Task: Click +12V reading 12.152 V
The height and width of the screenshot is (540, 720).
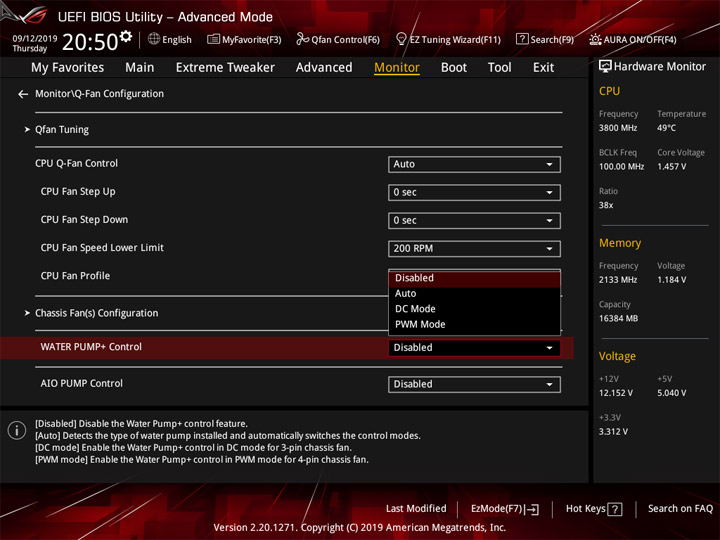Action: [615, 394]
